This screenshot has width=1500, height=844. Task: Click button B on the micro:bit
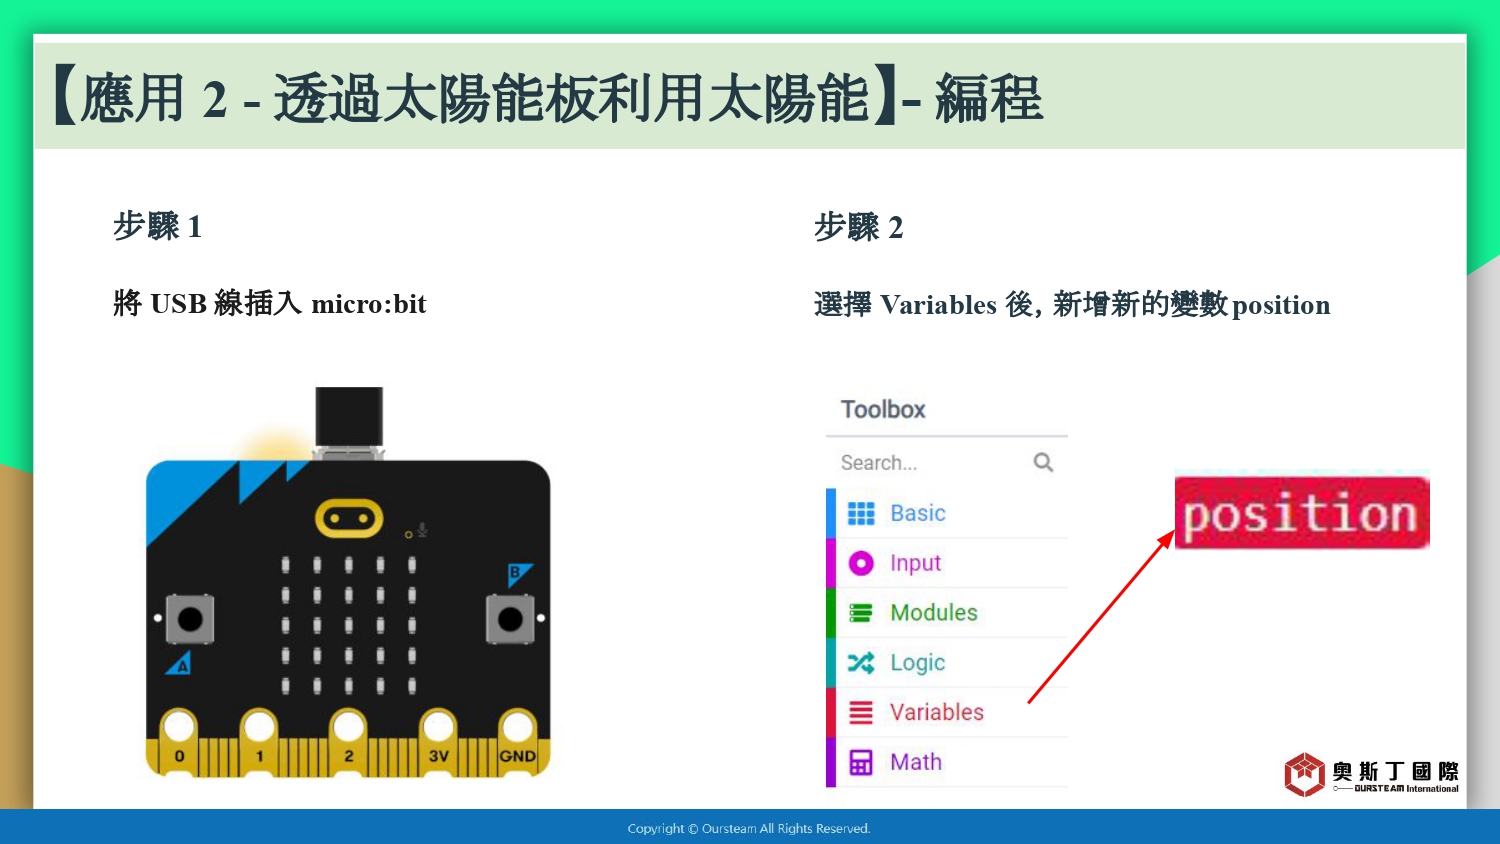tap(510, 619)
